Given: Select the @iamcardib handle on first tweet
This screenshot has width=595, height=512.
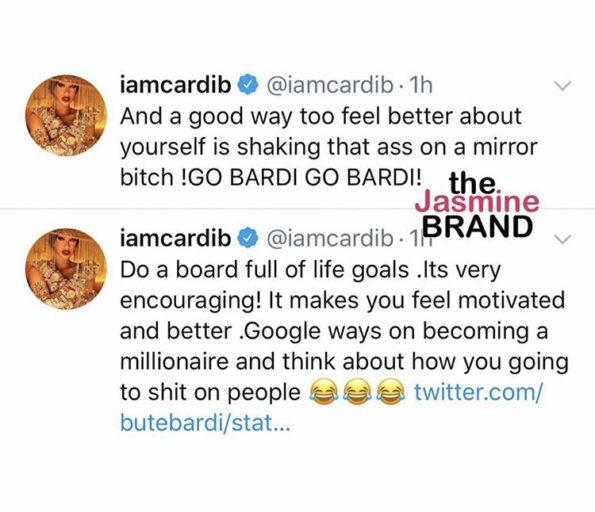Looking at the screenshot, I should 330,86.
